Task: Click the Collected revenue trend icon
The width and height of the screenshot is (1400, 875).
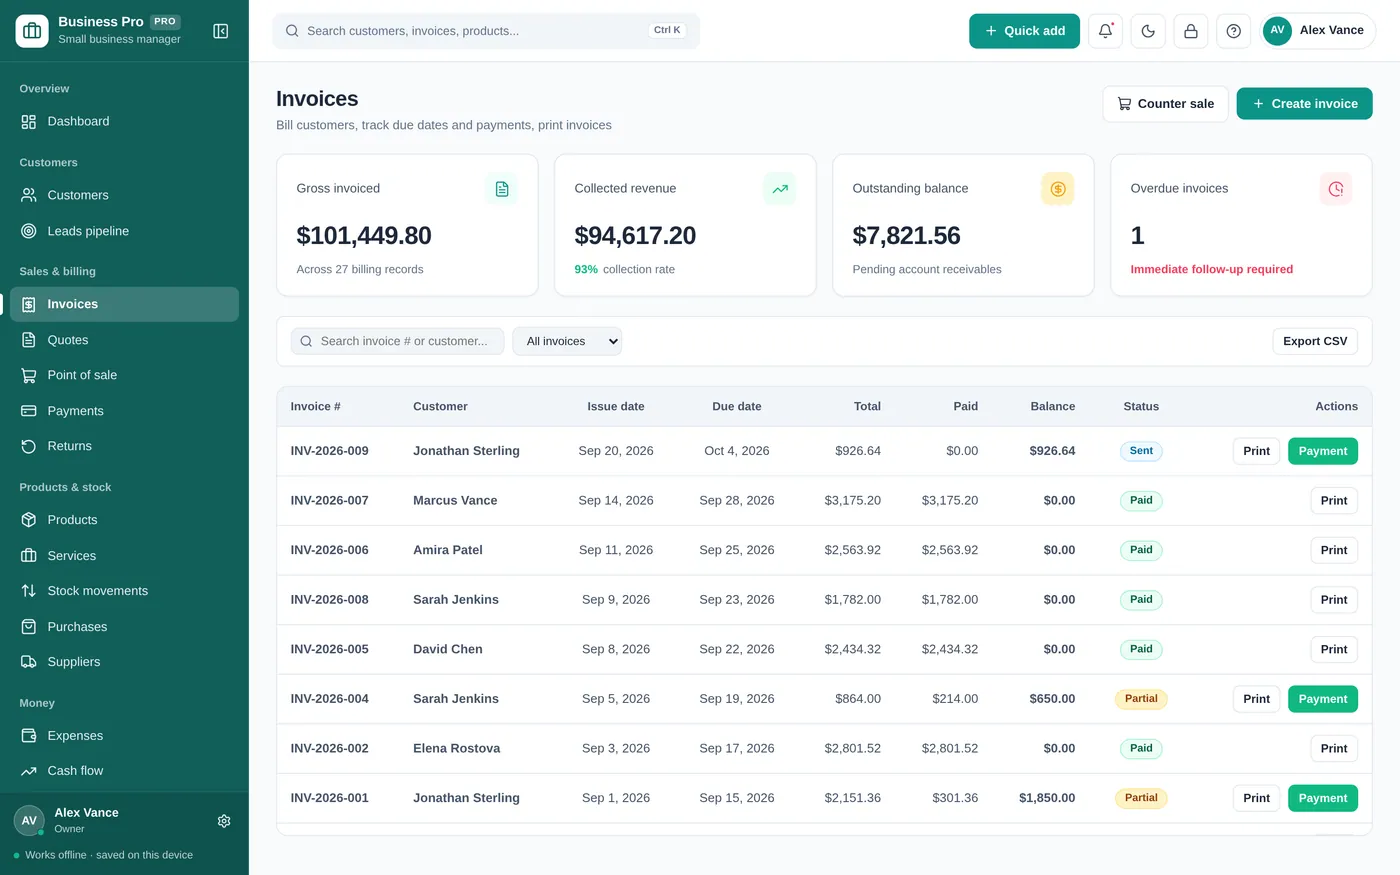Action: click(x=780, y=189)
